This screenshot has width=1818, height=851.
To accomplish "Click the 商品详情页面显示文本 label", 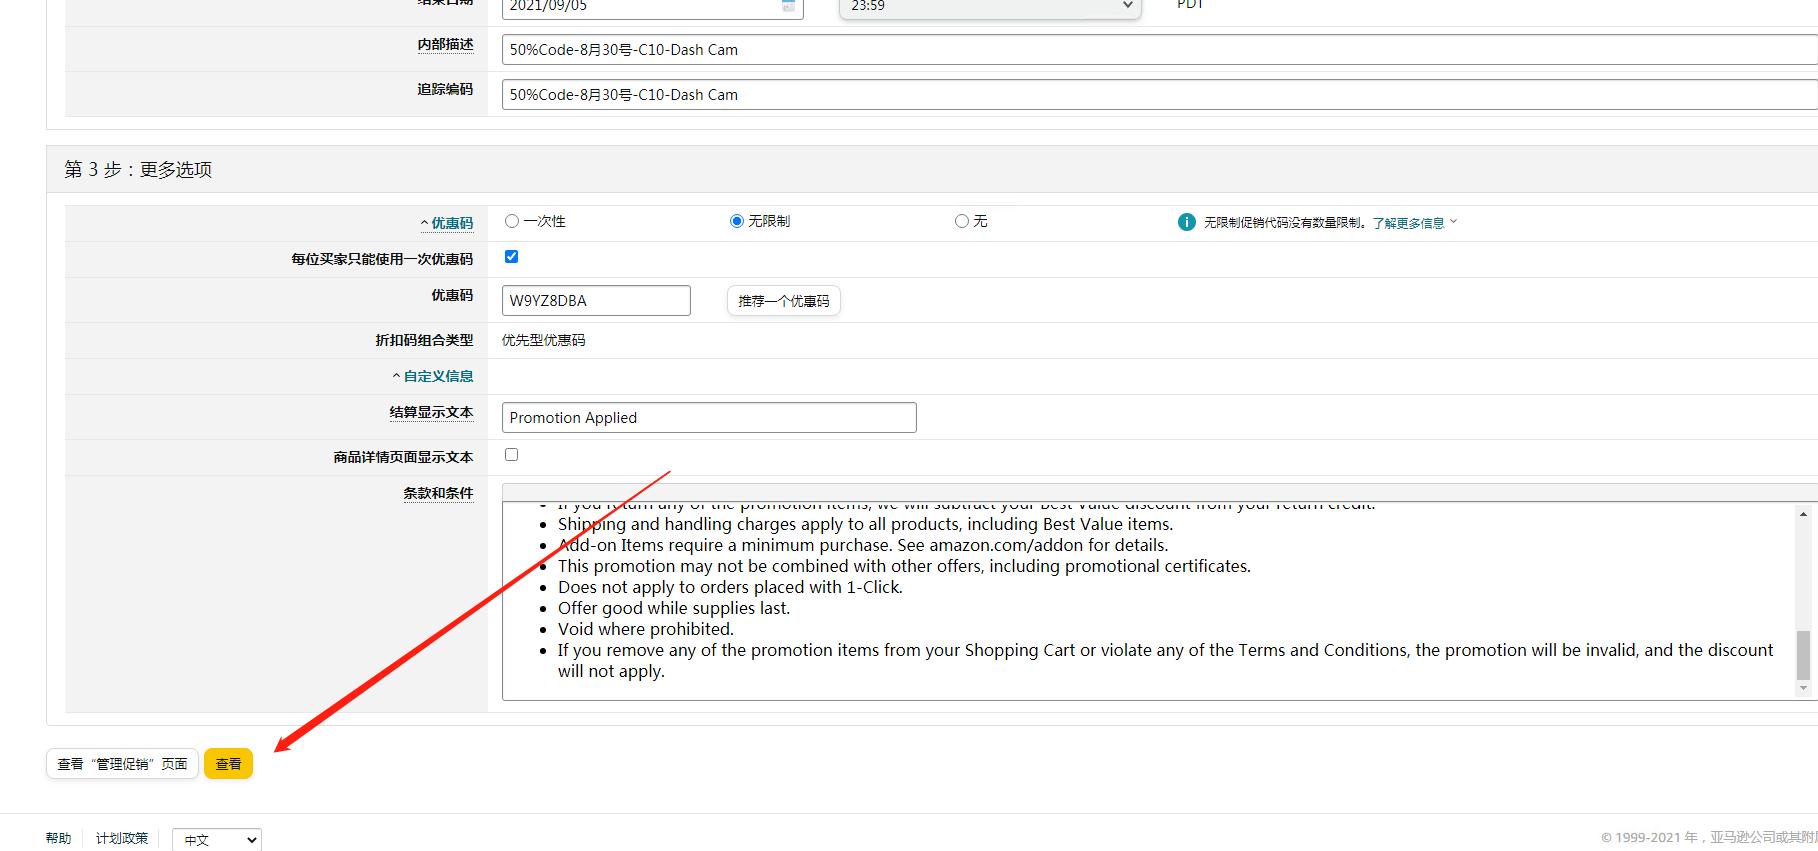I will click(x=403, y=457).
